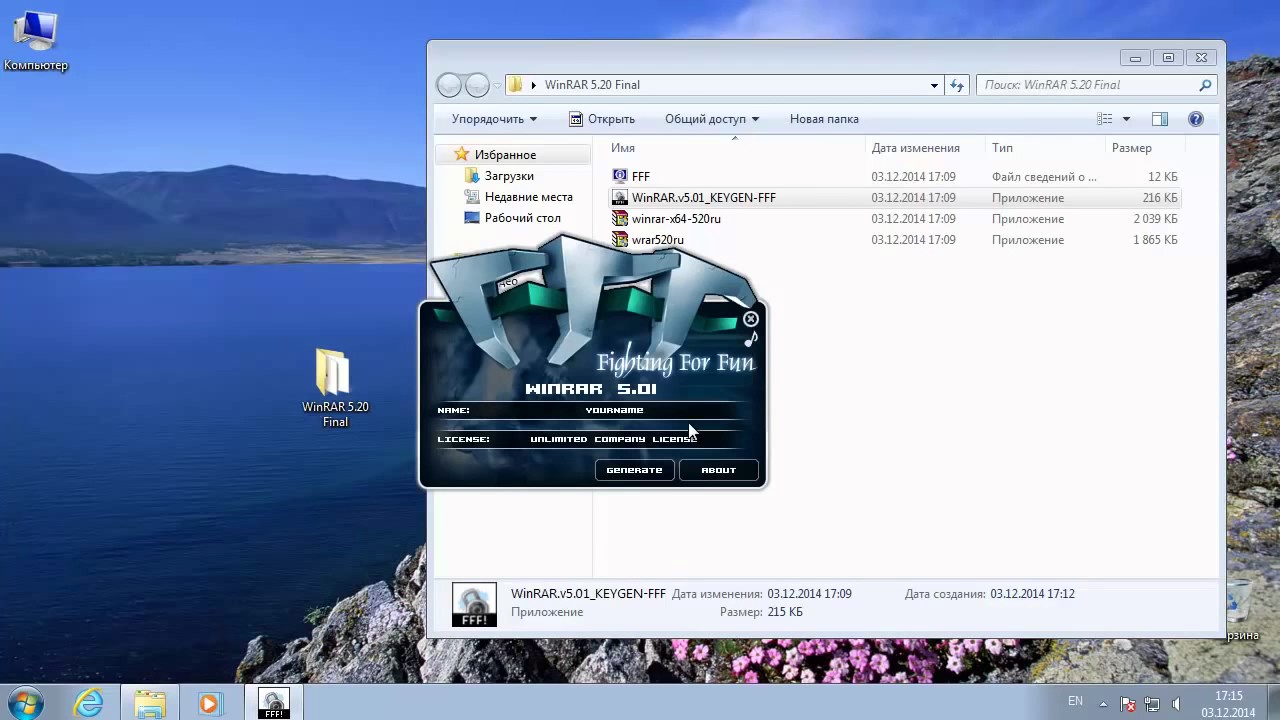Show hidden tray icons arrow
This screenshot has height=720, width=1280.
1101,703
